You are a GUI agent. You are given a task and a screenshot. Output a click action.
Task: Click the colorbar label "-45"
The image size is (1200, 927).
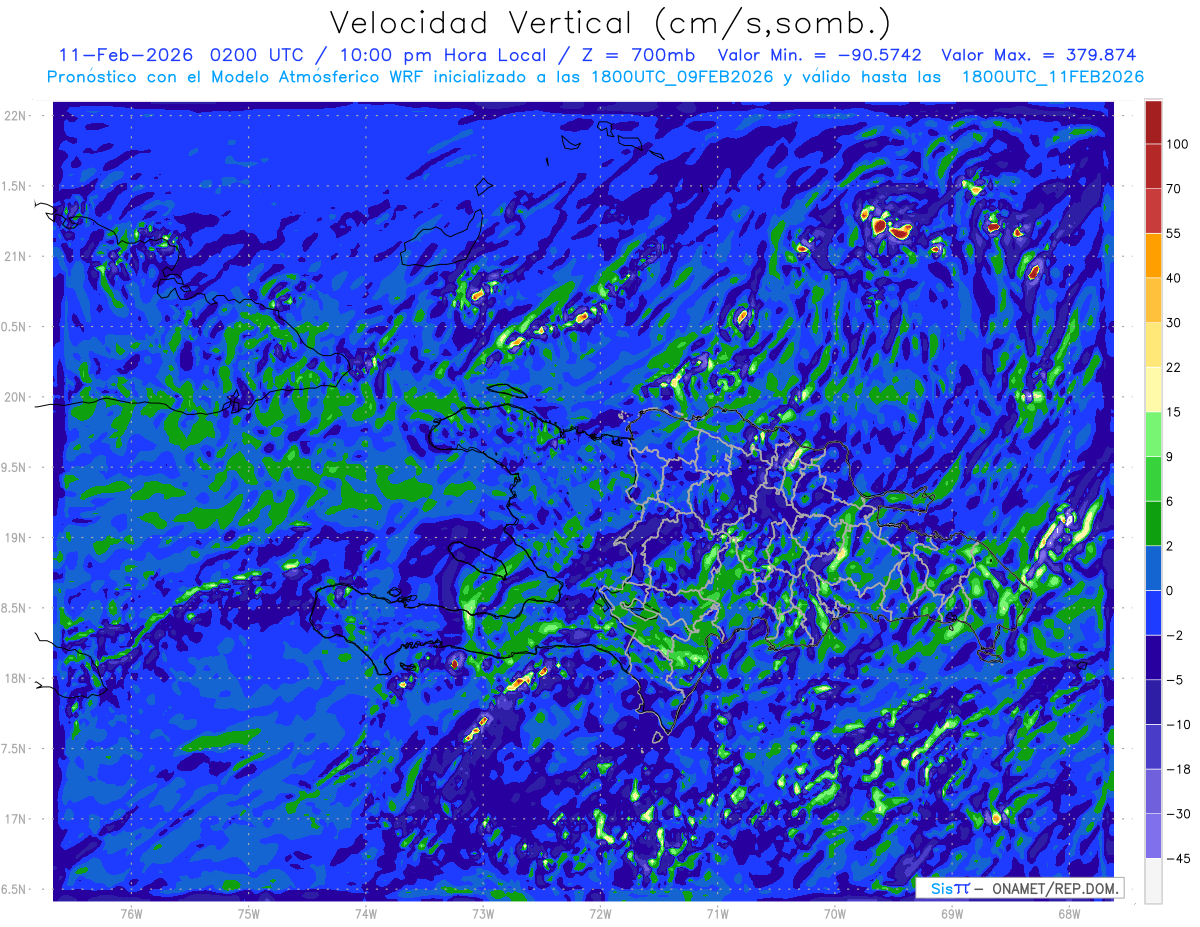1177,858
